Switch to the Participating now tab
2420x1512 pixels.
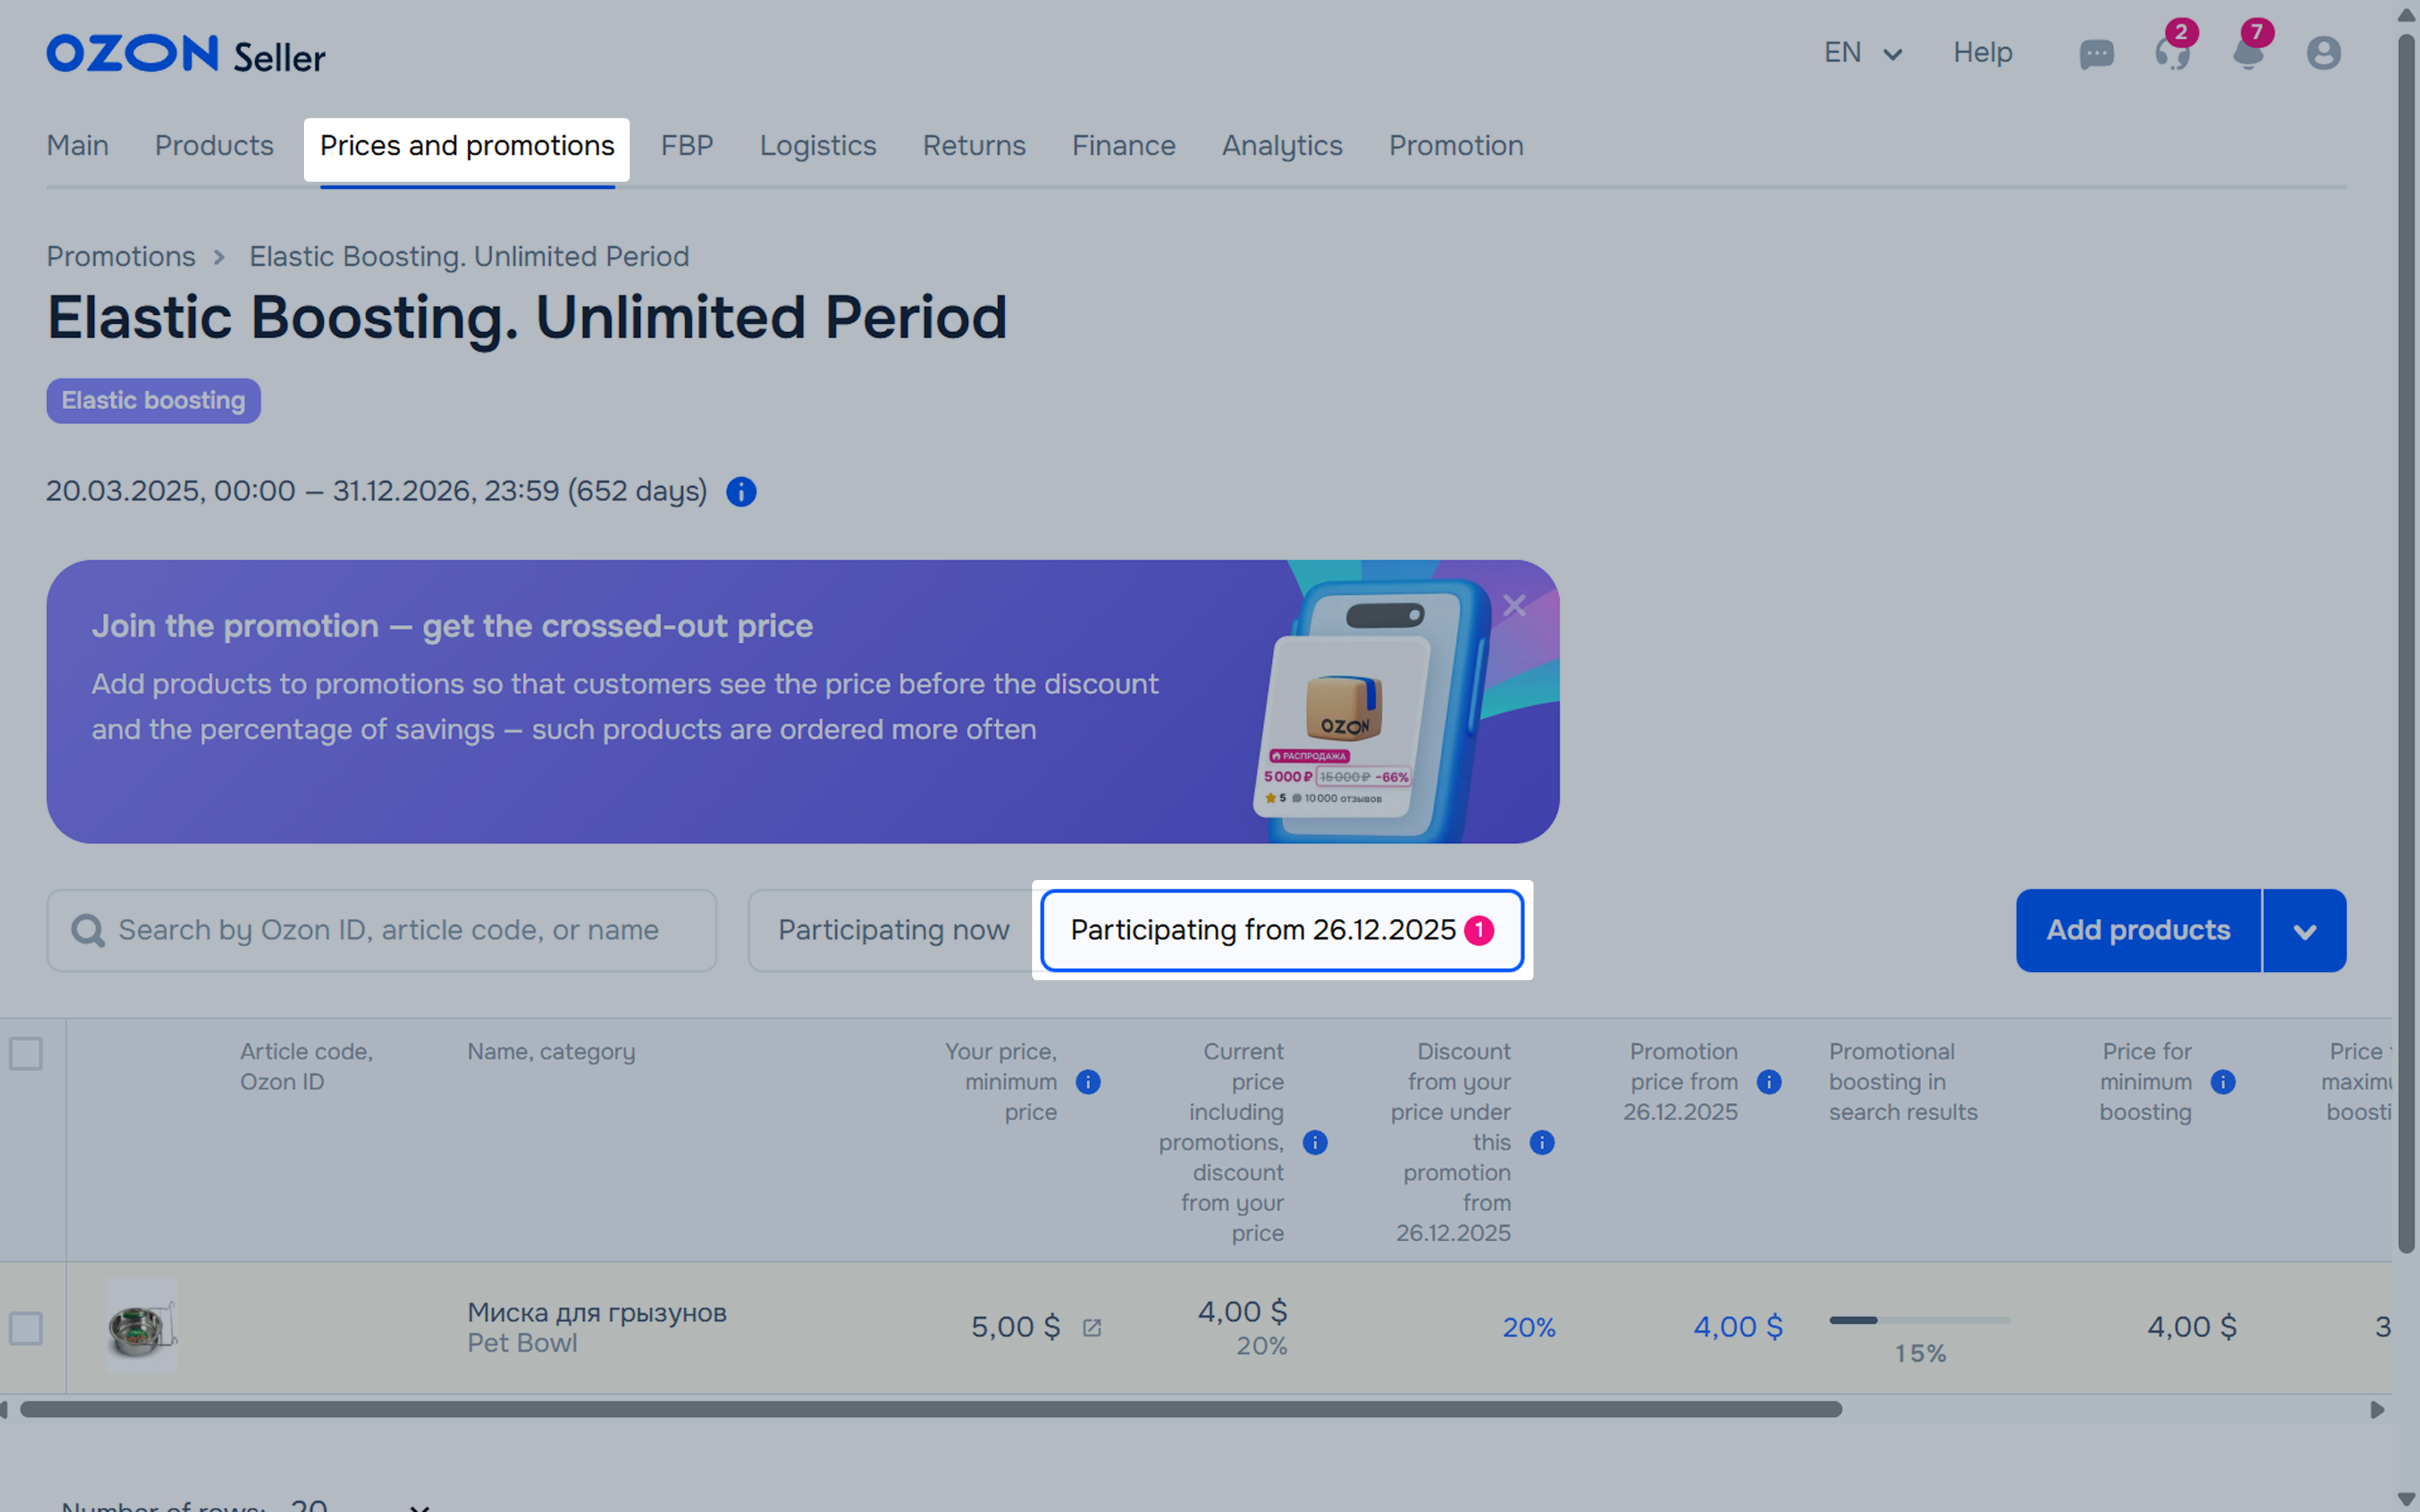[893, 931]
